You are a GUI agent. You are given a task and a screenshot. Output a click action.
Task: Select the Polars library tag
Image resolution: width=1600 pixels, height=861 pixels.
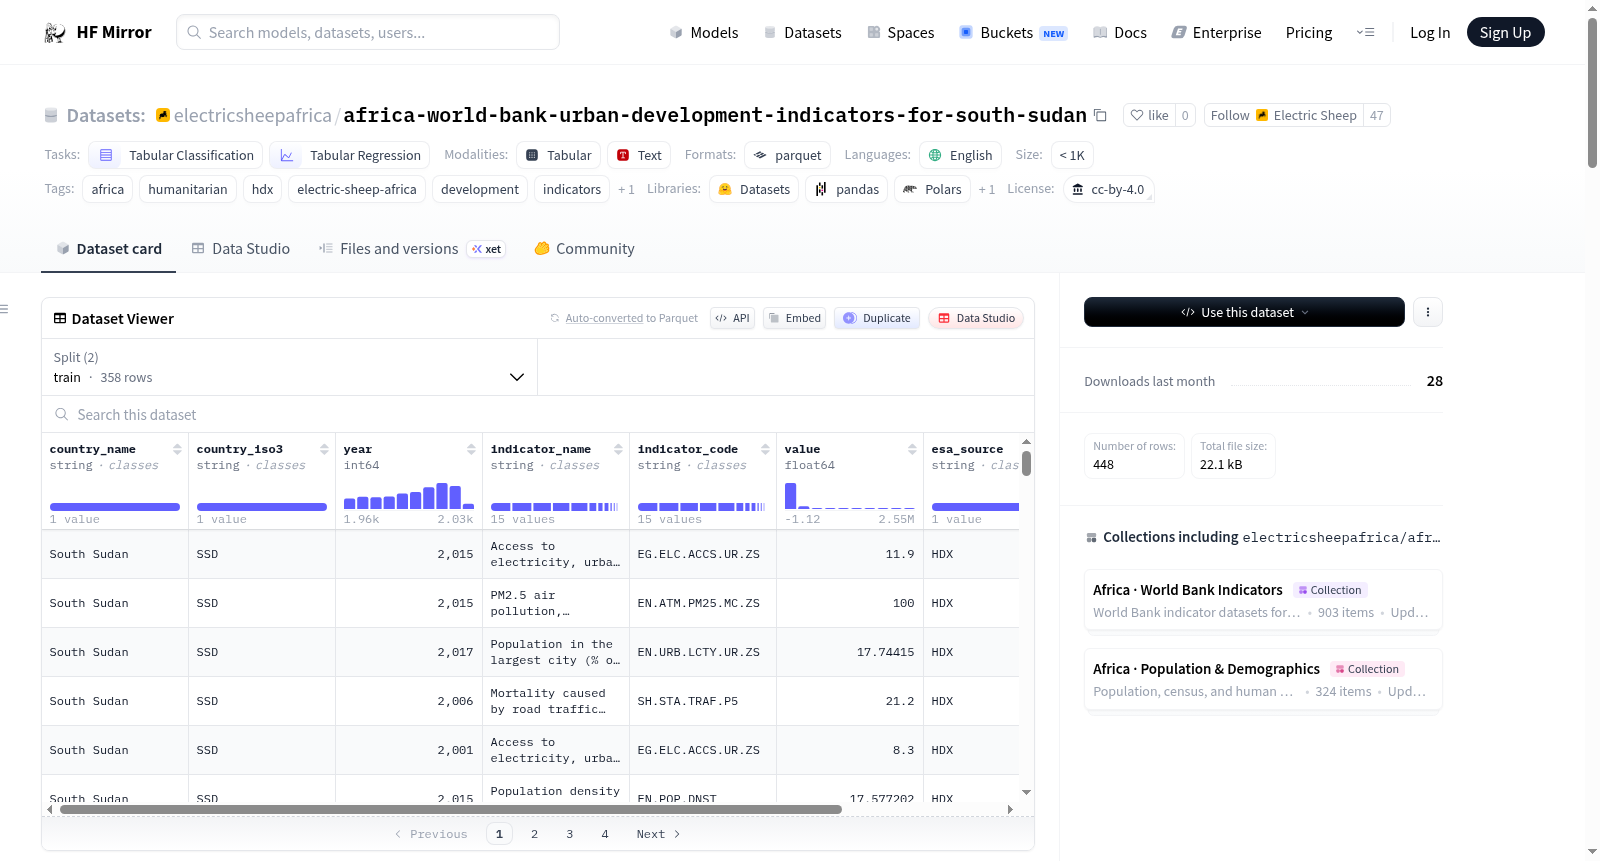point(932,189)
